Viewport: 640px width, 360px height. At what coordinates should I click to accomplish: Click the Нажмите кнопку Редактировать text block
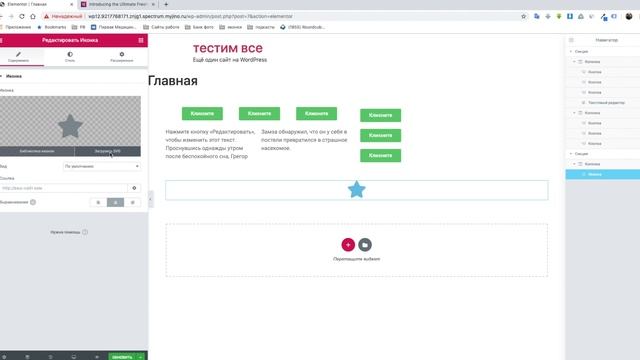point(210,144)
